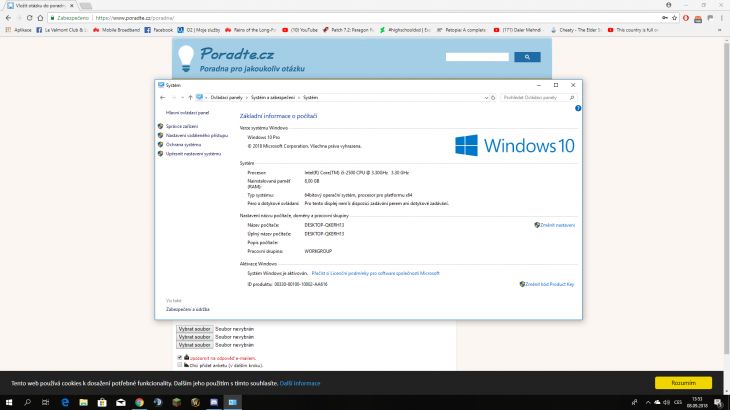Click Změnit nastavení for the computer name
The height and width of the screenshot is (410, 730).
pyautogui.click(x=557, y=225)
